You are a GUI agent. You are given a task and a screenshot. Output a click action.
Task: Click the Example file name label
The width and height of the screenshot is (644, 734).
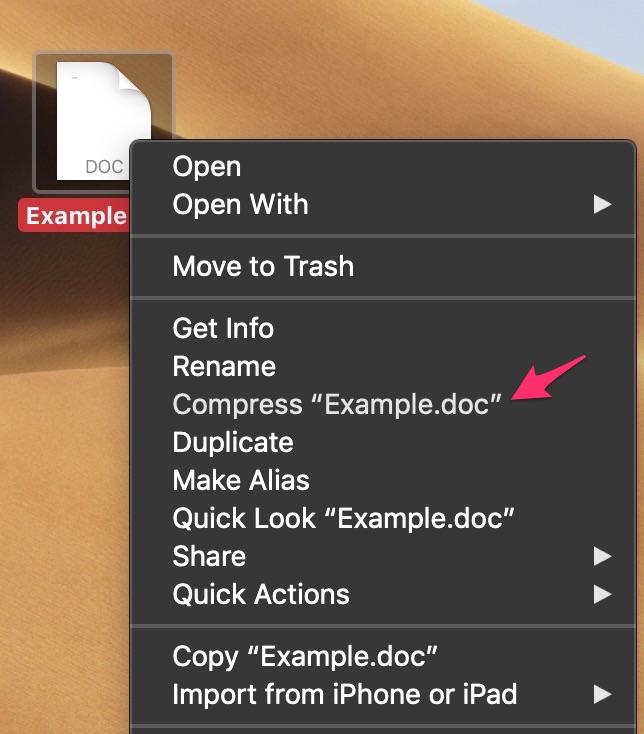[x=75, y=216]
